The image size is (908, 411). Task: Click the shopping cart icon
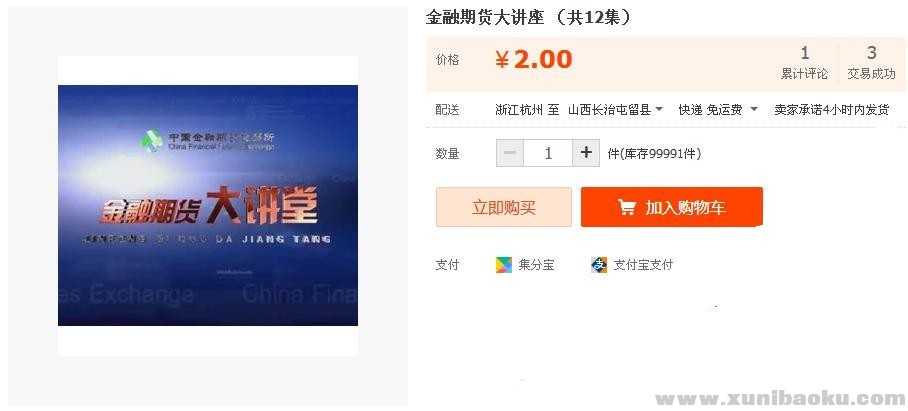point(627,207)
